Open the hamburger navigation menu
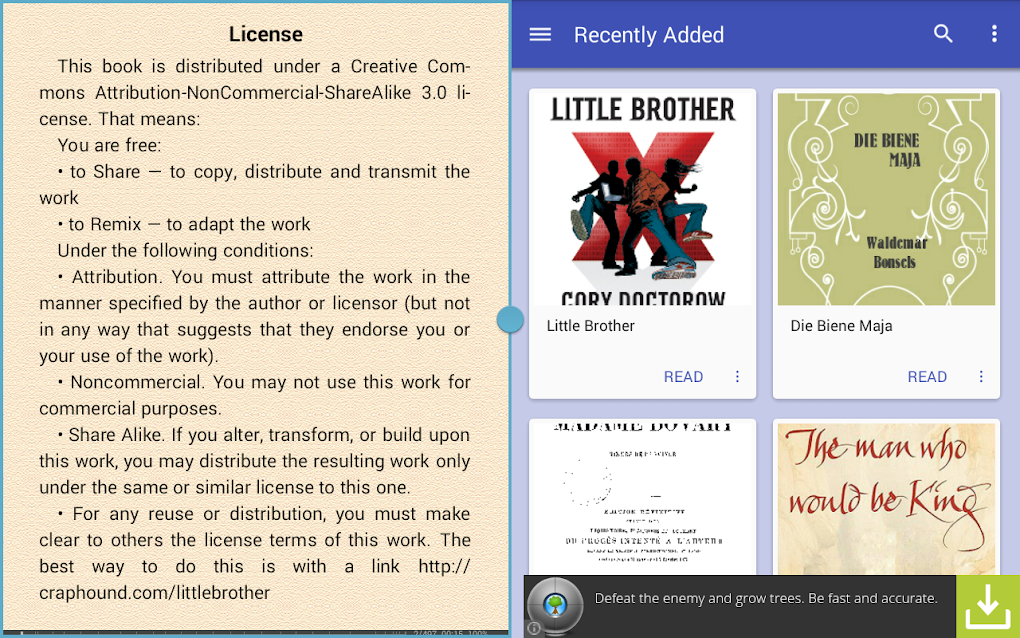1020x638 pixels. (540, 34)
